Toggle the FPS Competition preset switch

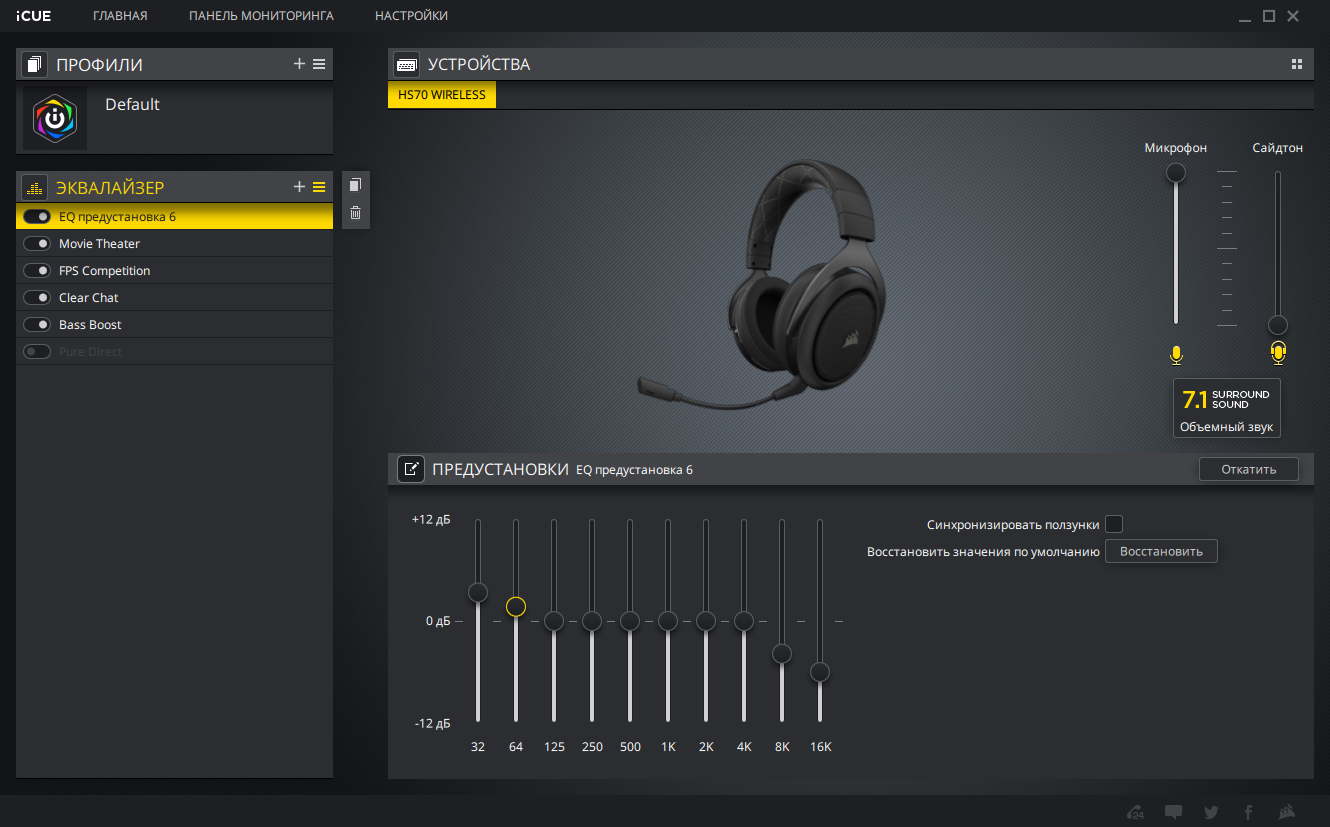pos(37,270)
